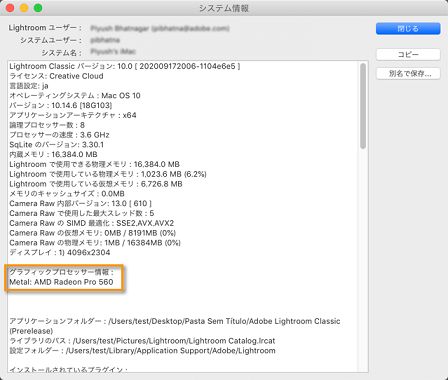Screen dimensions: 448x380
Task: Click the Lightroom で使用できる物理メモリ line
Action: (95, 164)
